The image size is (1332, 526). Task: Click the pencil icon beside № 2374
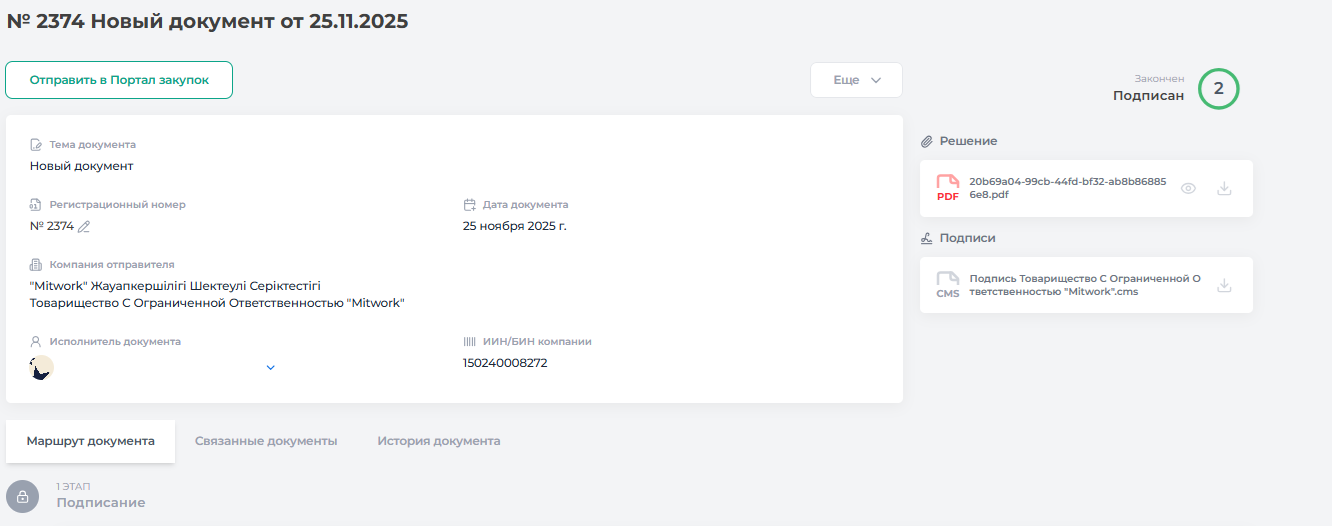coord(84,227)
